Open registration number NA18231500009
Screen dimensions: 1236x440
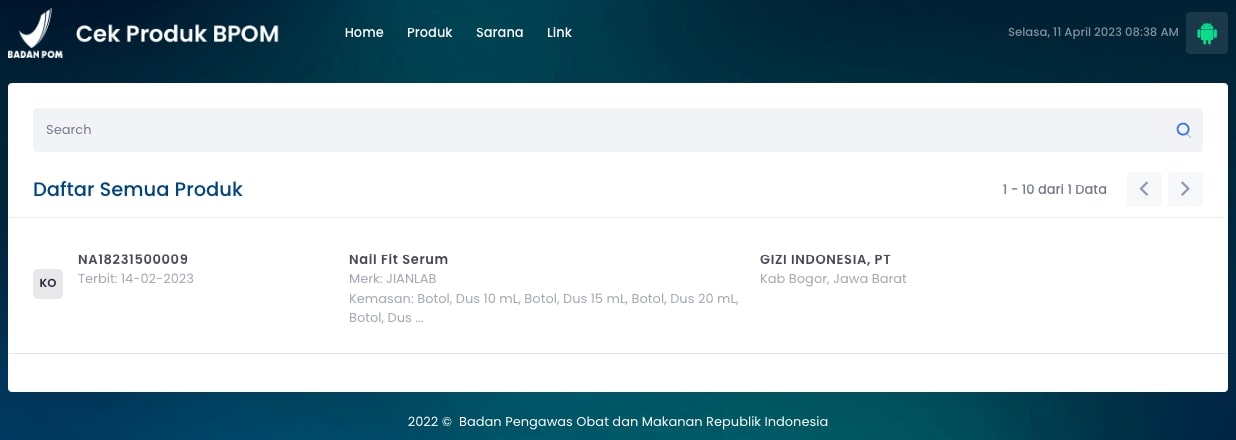click(x=133, y=260)
